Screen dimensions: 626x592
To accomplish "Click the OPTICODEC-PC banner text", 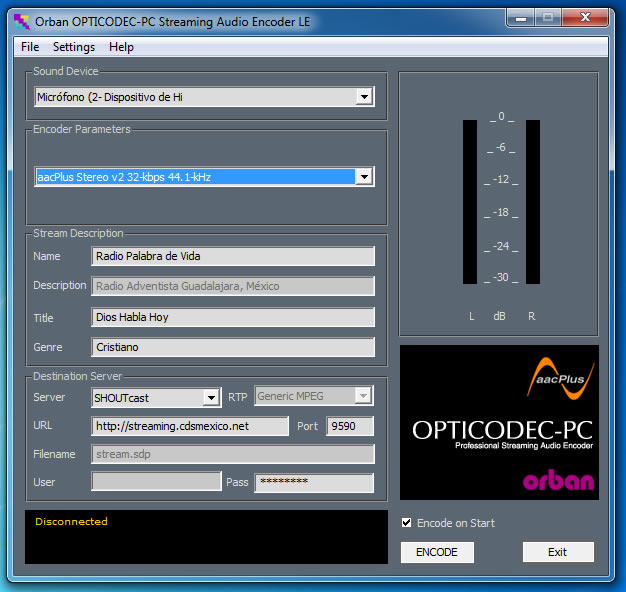I will pyautogui.click(x=502, y=430).
